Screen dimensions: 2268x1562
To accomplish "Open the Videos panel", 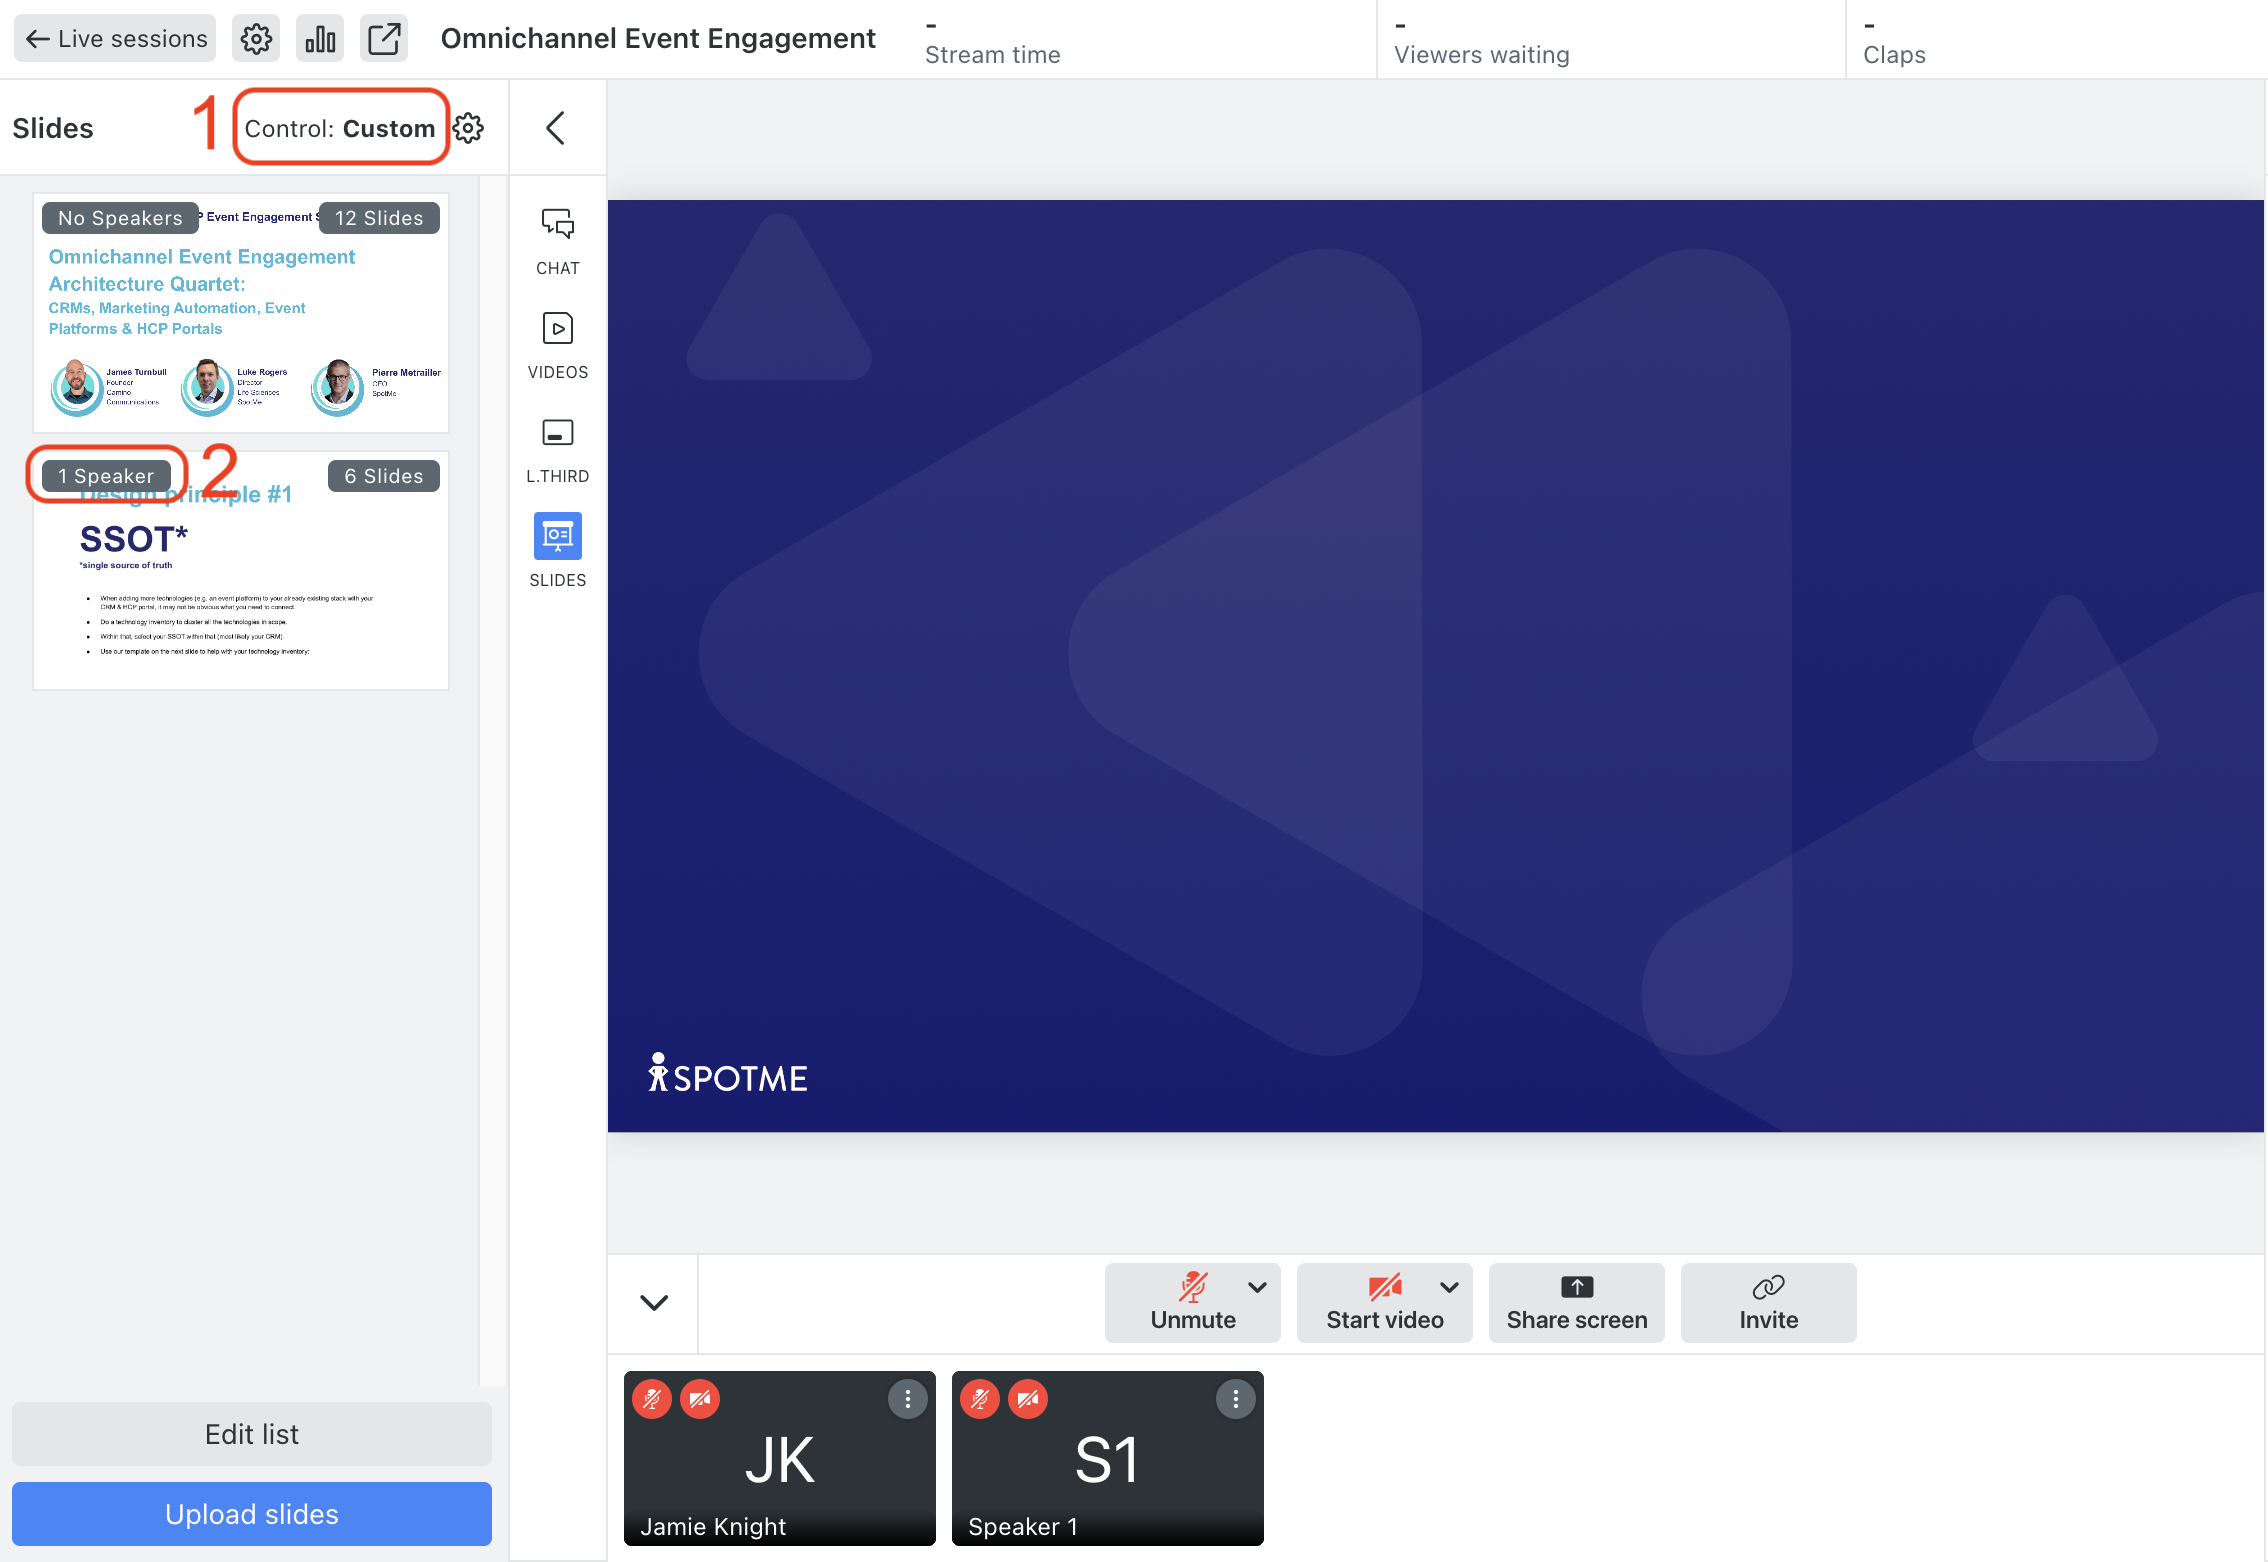I will coord(558,346).
